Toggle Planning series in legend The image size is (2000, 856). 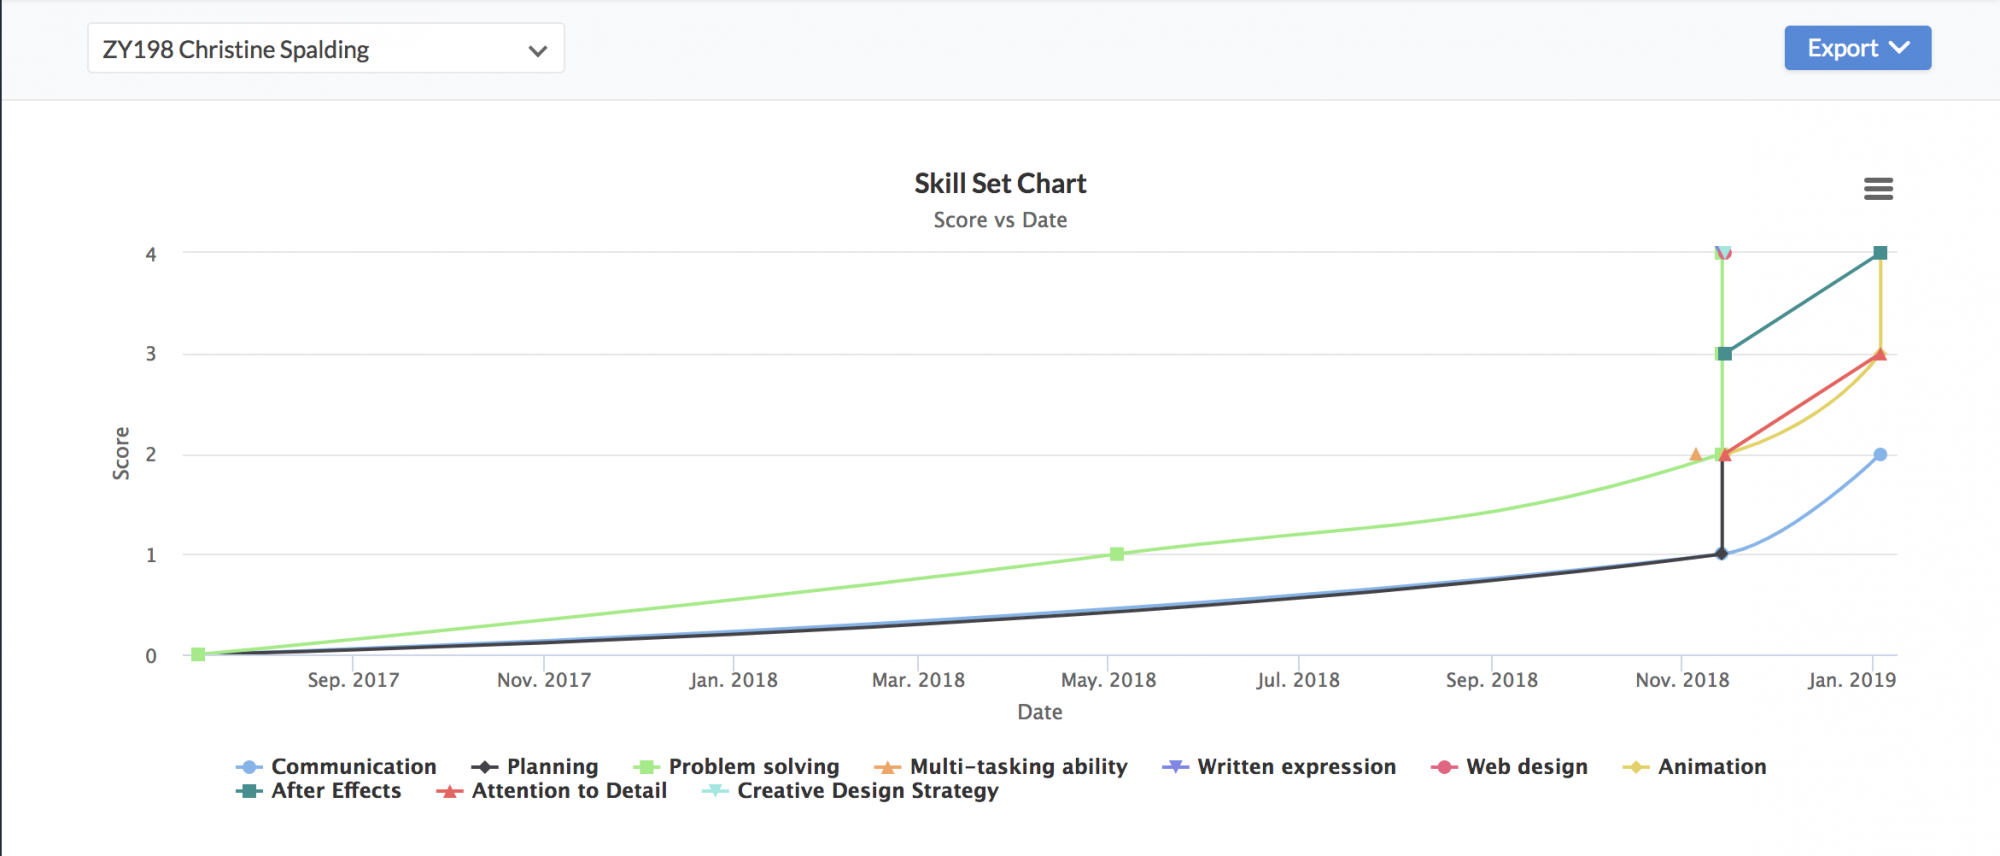point(552,767)
